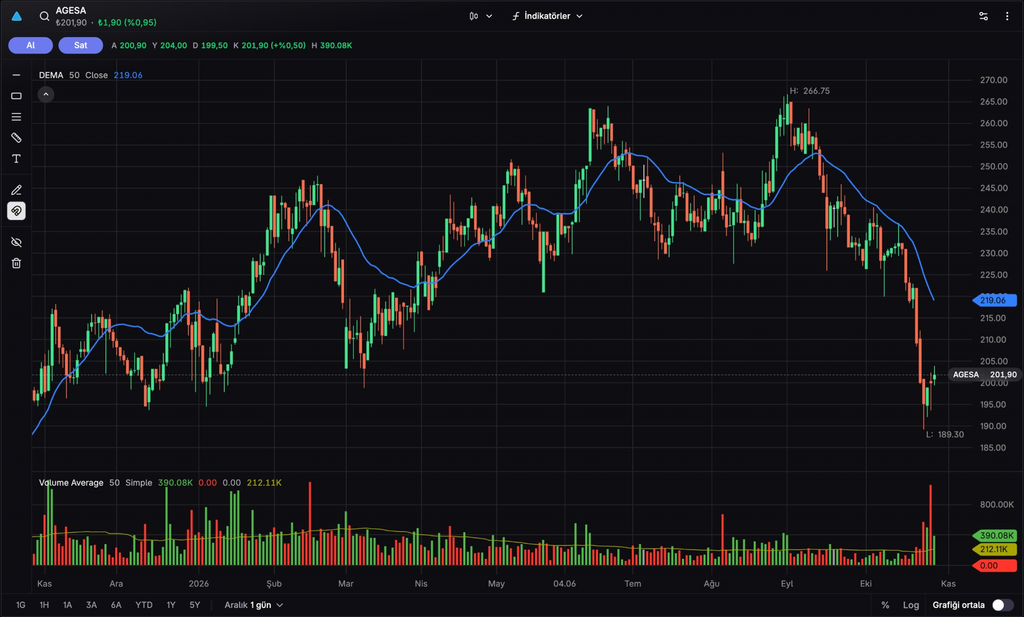Screen dimensions: 1024x617
Task: Open the three-dot more options menu
Action: [x=1007, y=16]
